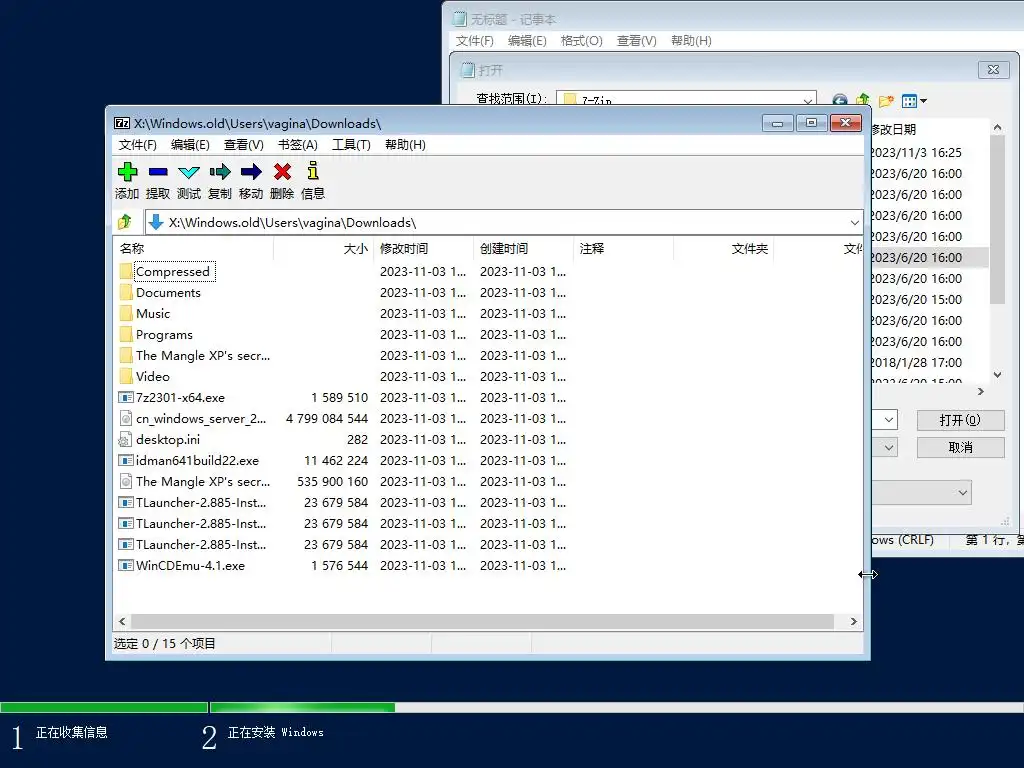Expand encoding dropdown in Open dialog
The image size is (1024, 768).
(x=962, y=492)
